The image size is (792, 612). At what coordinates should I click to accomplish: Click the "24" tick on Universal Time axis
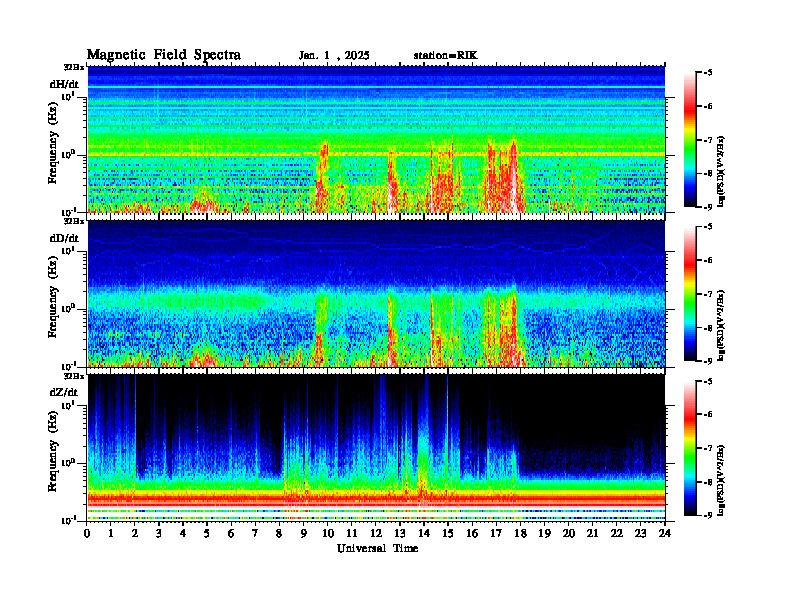click(665, 533)
